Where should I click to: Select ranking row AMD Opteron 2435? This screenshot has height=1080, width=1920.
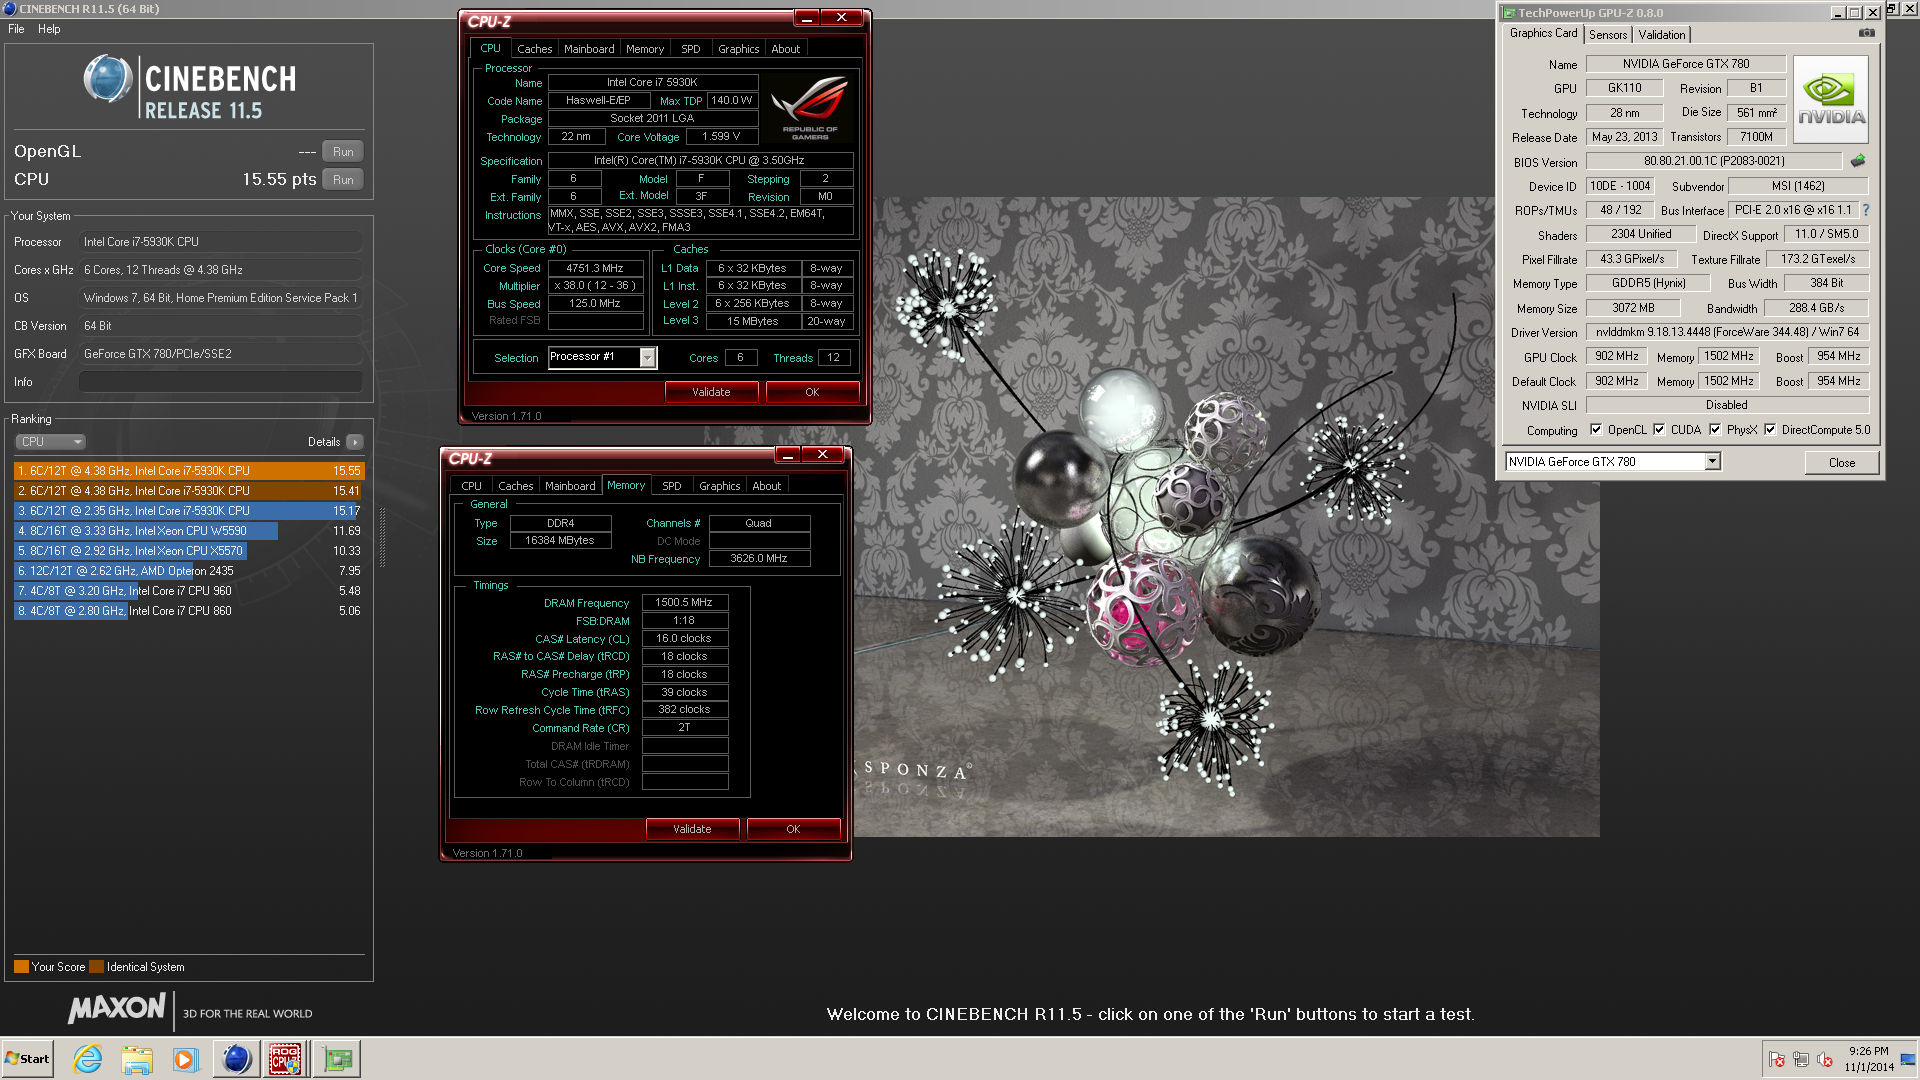(189, 571)
